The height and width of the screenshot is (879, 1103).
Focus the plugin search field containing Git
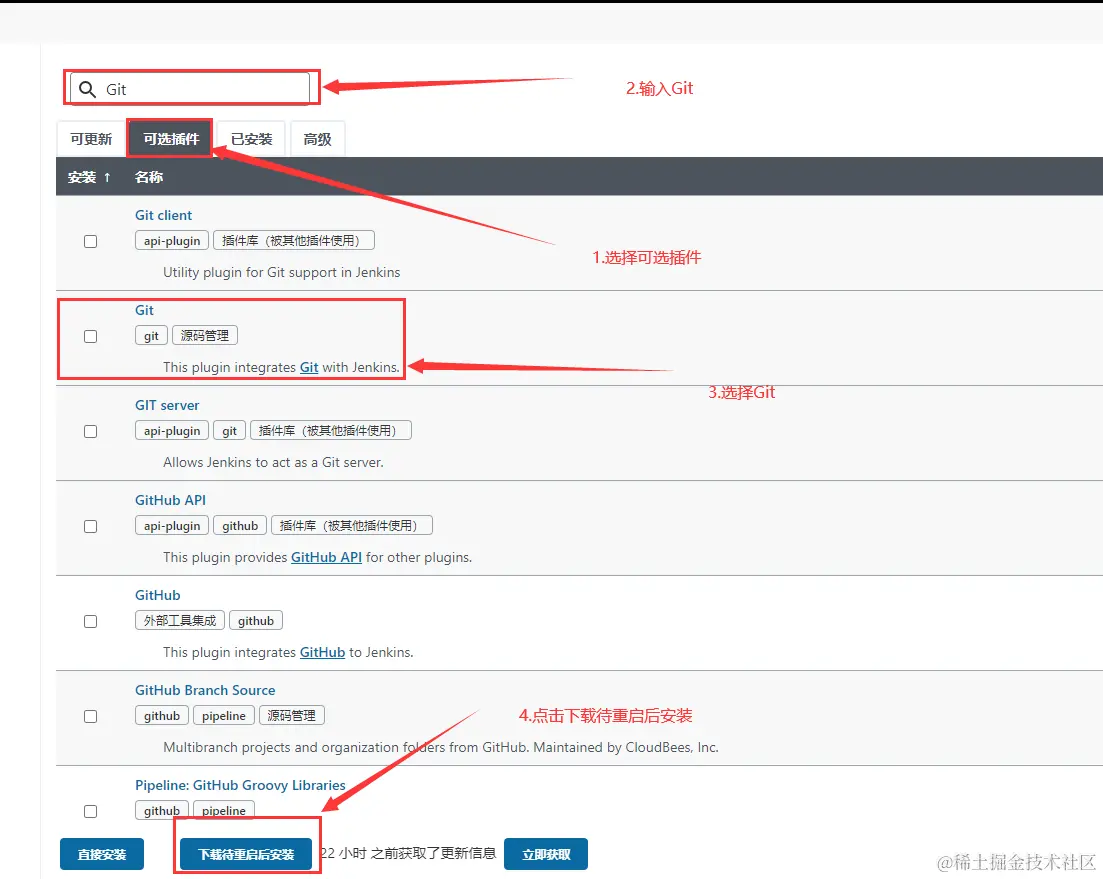coord(190,89)
